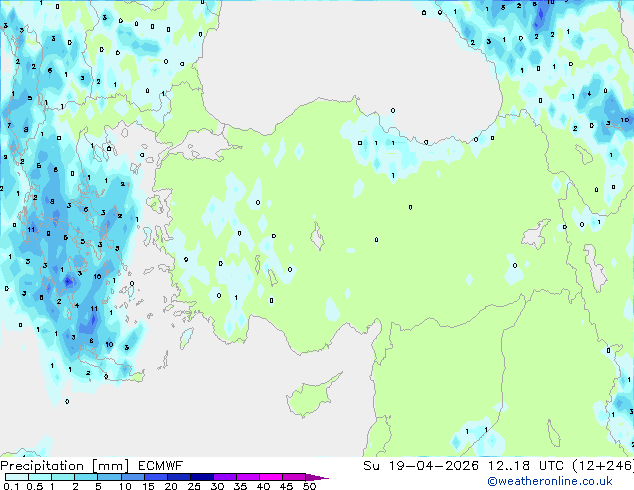The width and height of the screenshot is (634, 490).
Task: Choose the 25–30 mm navy legend swatch
Action: (201, 477)
